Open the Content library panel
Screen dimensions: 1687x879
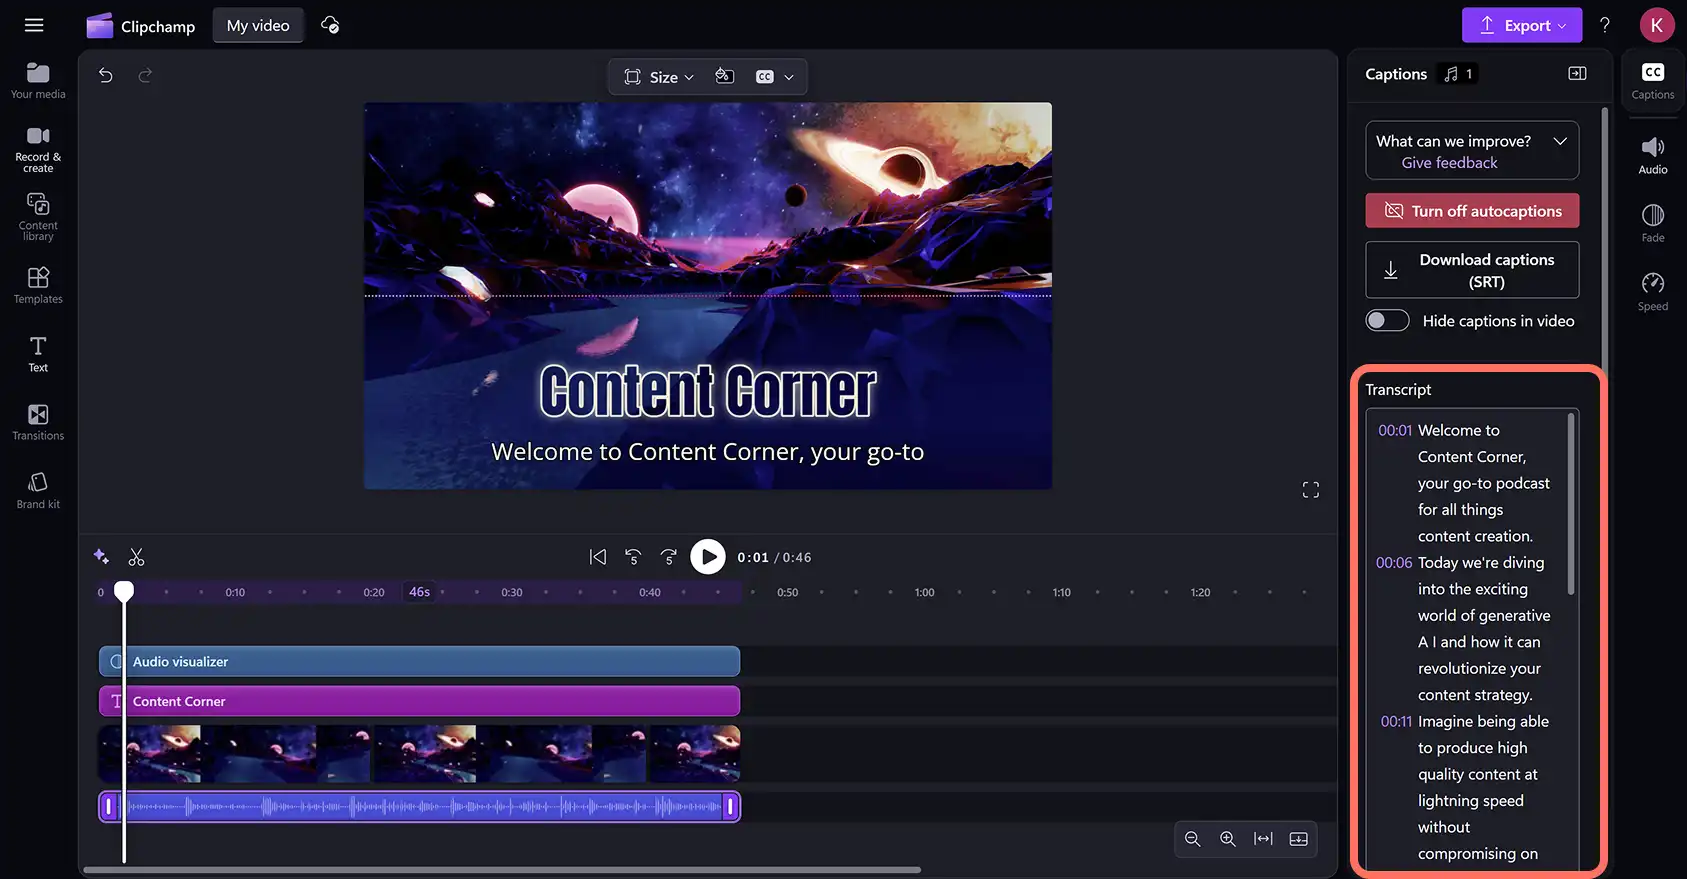coord(38,216)
